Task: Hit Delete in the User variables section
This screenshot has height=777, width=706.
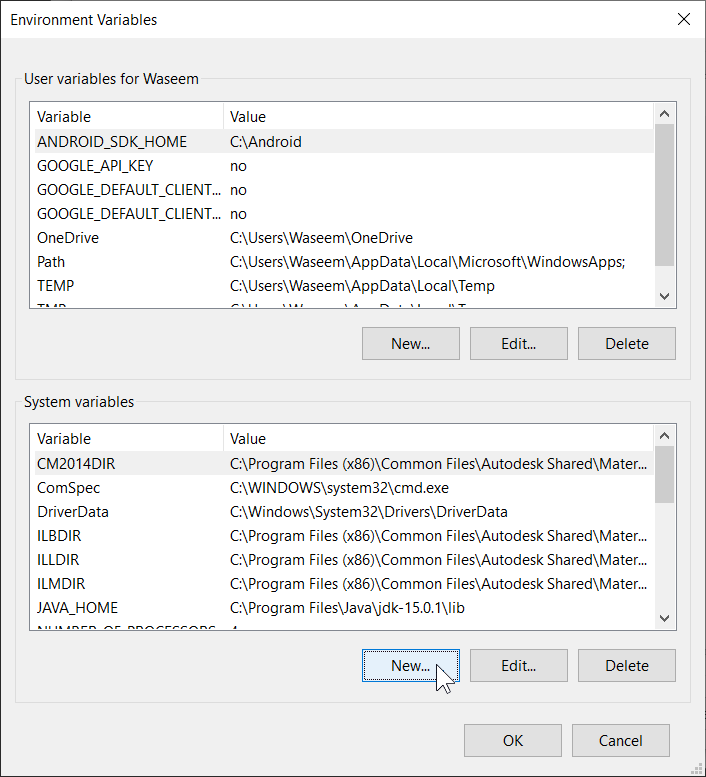Action: [x=626, y=343]
